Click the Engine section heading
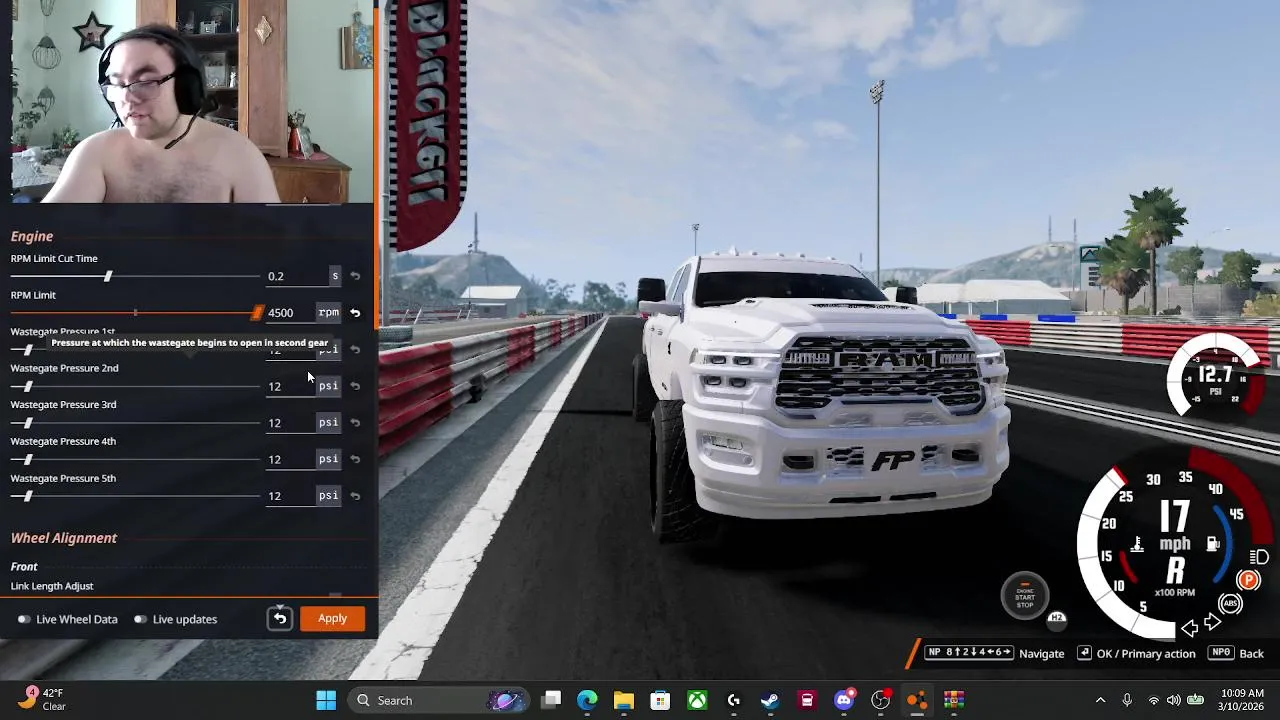Screen dimensions: 1280x720 (32, 236)
